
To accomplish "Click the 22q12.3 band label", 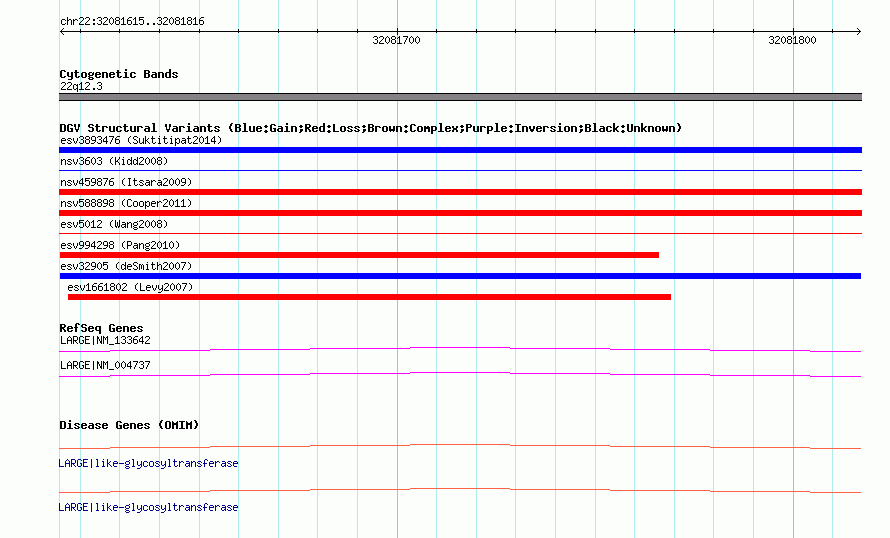I will pos(81,86).
